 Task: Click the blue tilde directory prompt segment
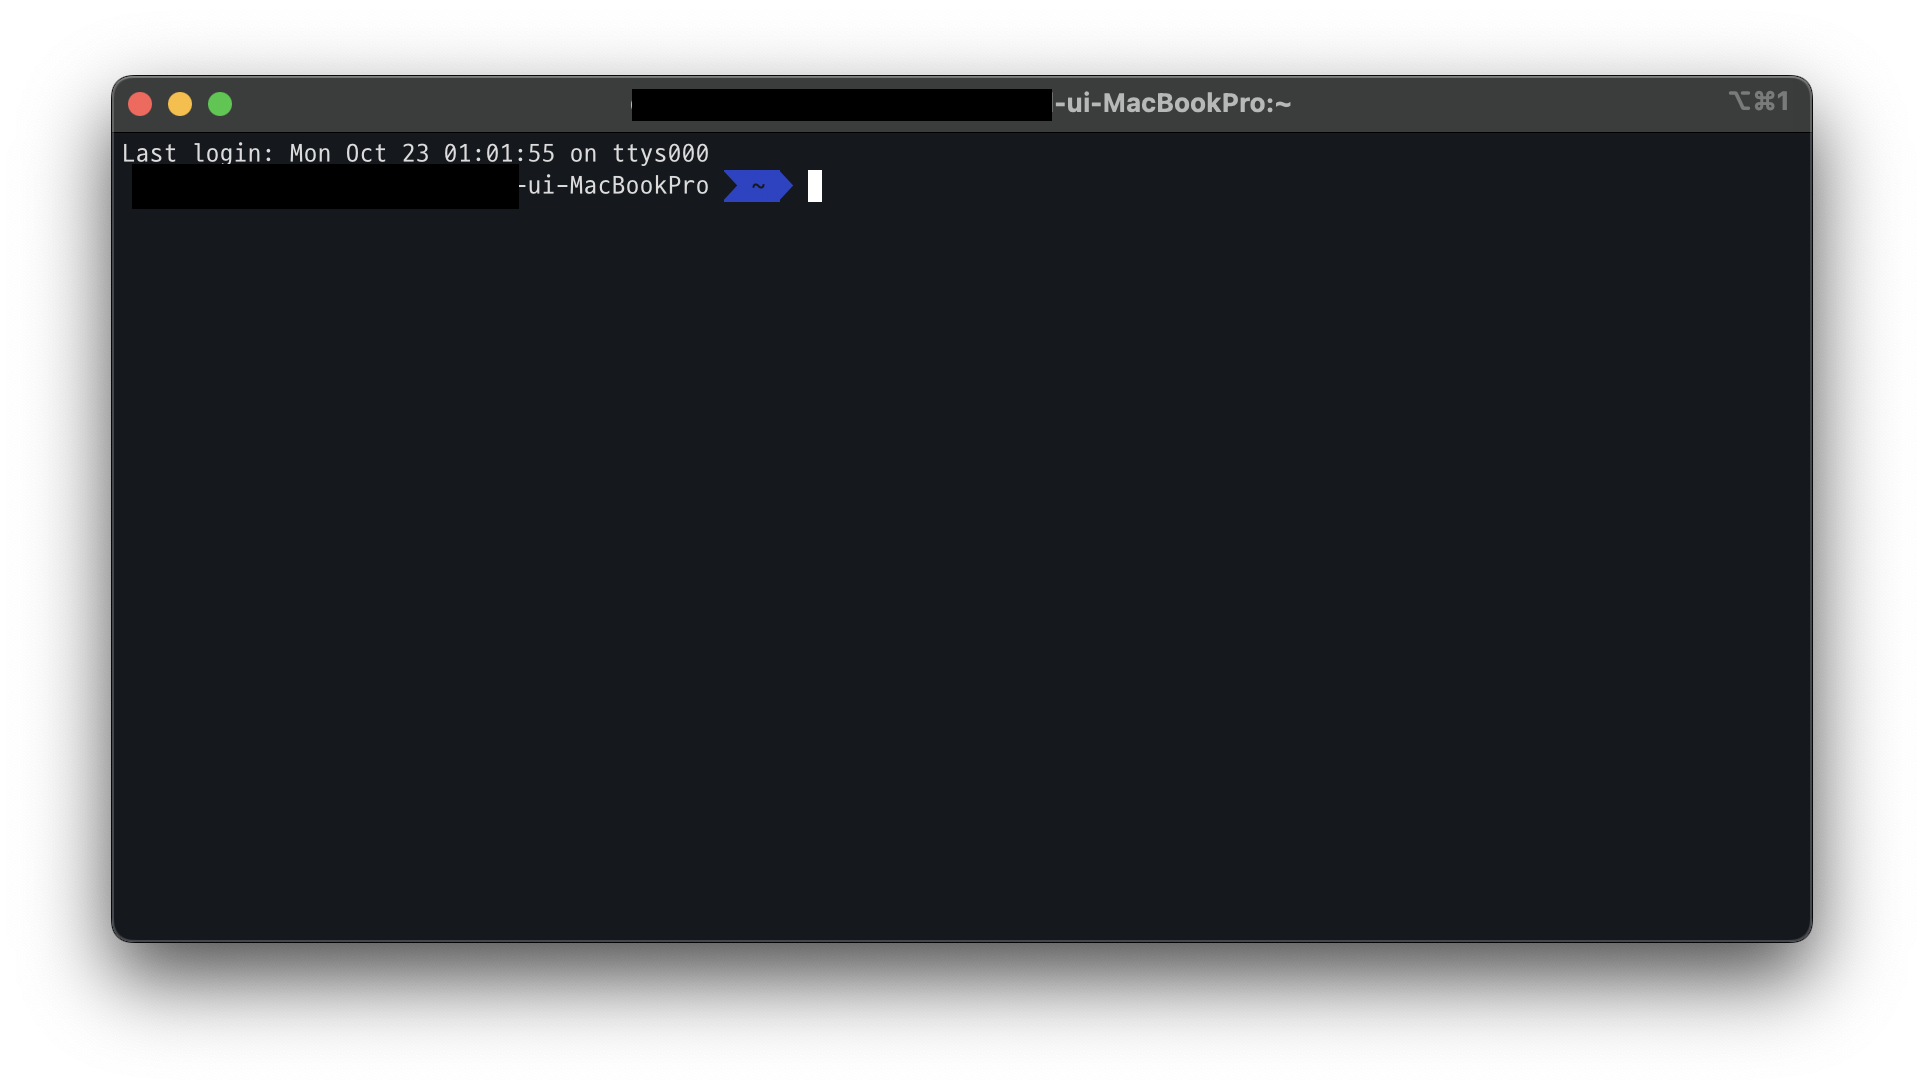pos(758,186)
